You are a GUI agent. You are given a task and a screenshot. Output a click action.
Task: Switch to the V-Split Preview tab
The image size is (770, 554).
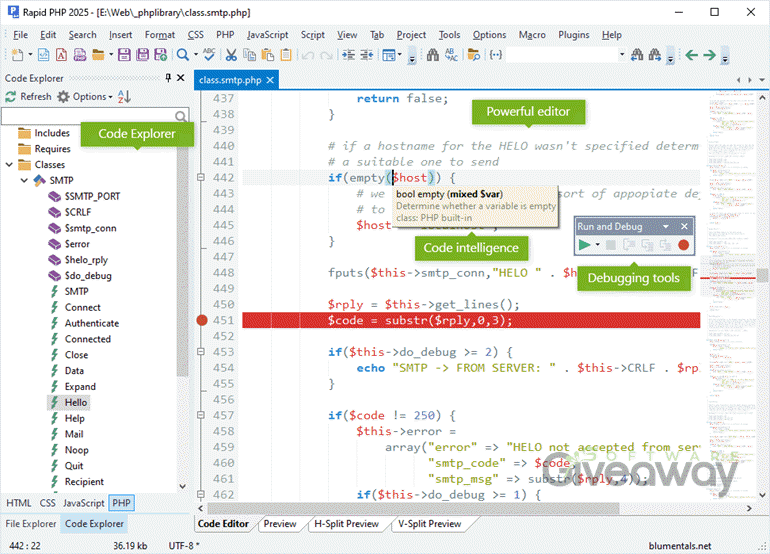coord(429,524)
